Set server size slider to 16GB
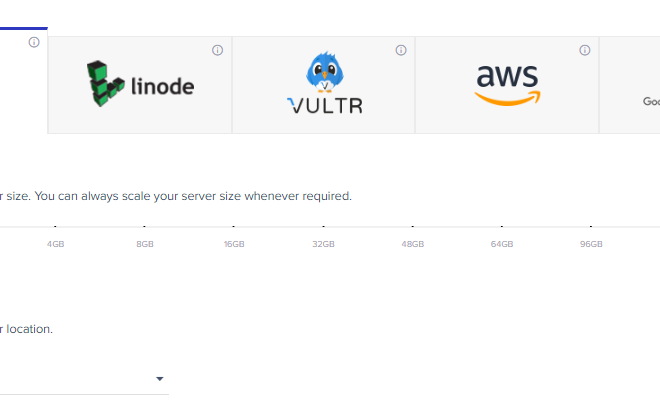The height and width of the screenshot is (410, 660). tap(234, 227)
